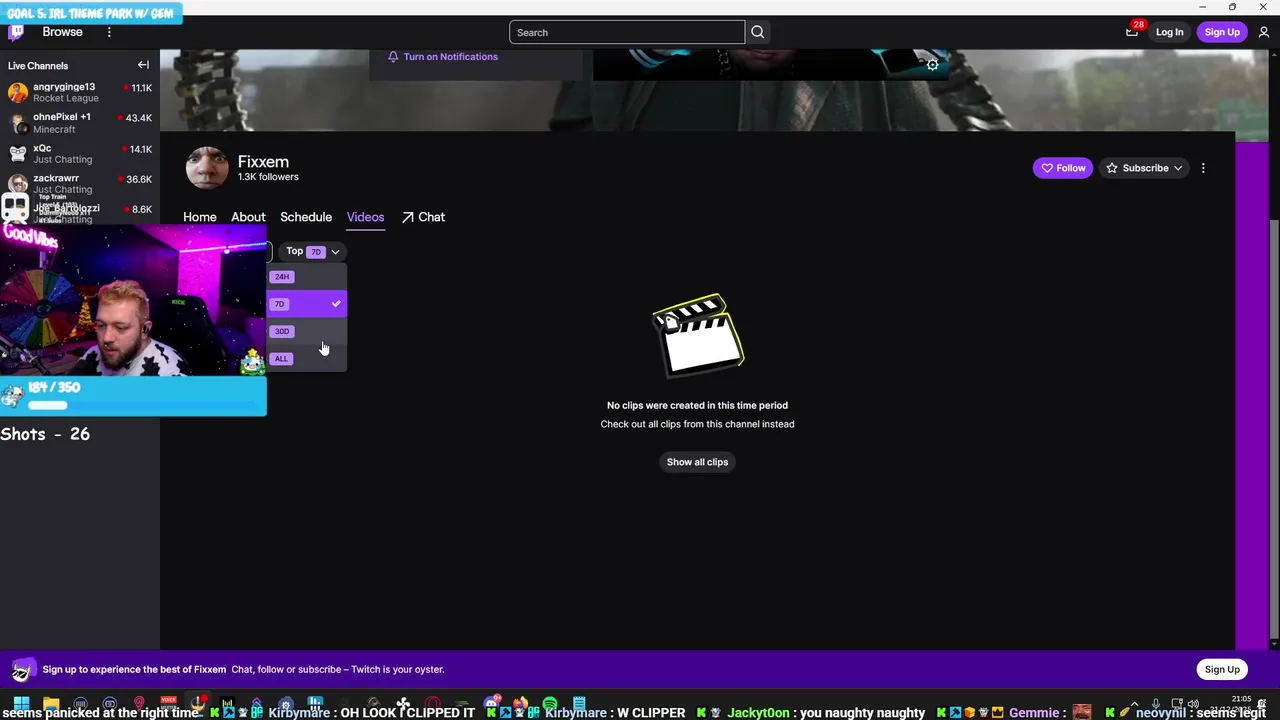
Task: Open the Prime loot crown icon
Action: coord(1132,32)
